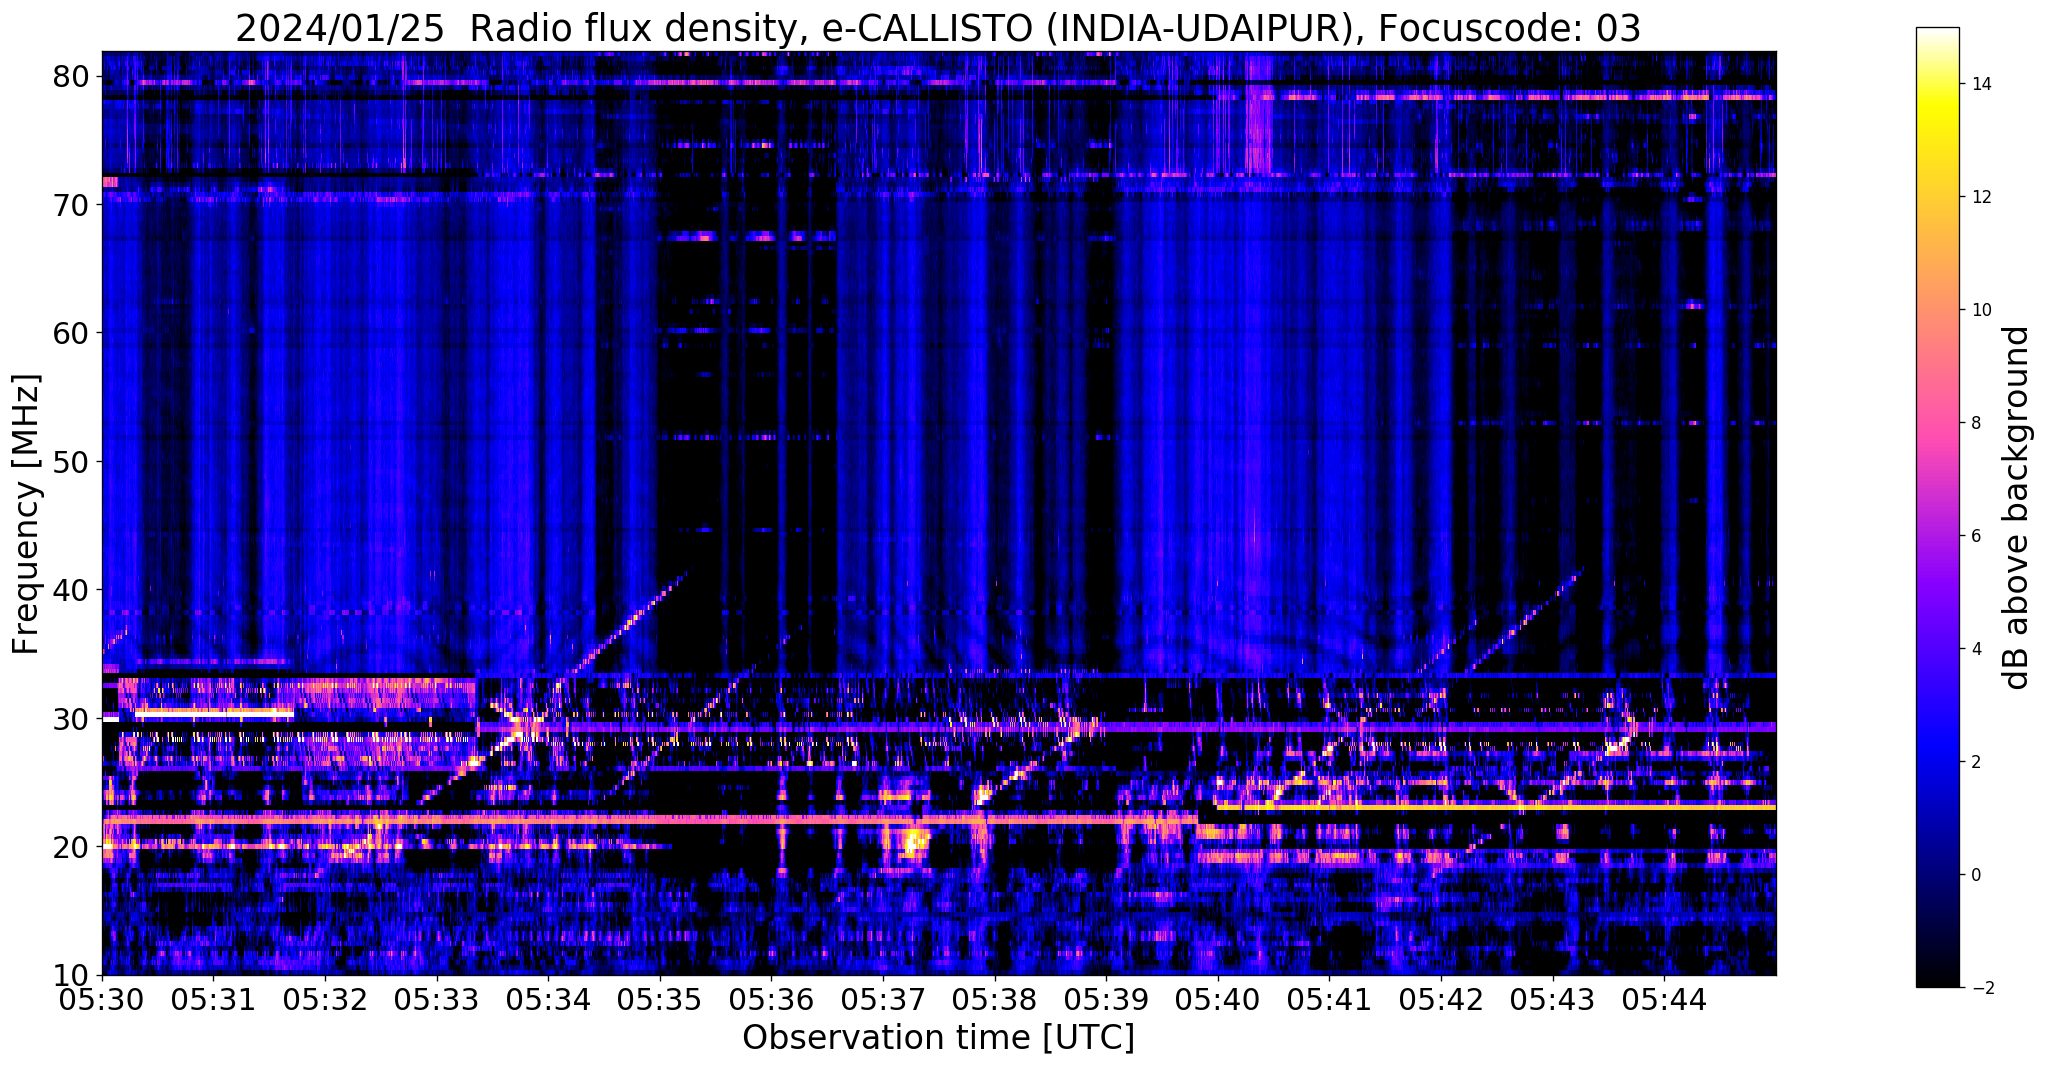This screenshot has height=1067, width=2047.
Task: Click the colorbar tick value 12
Action: (x=1980, y=197)
